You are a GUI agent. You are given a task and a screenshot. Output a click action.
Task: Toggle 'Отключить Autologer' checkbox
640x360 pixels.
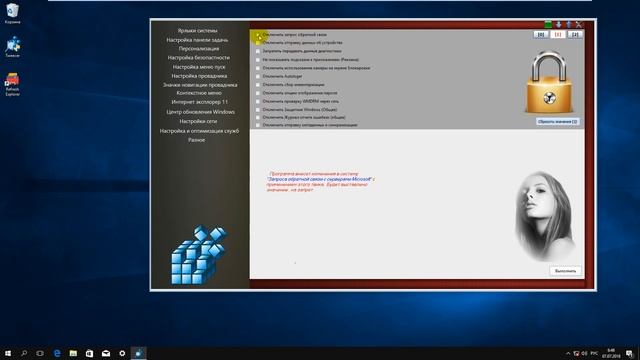258,76
